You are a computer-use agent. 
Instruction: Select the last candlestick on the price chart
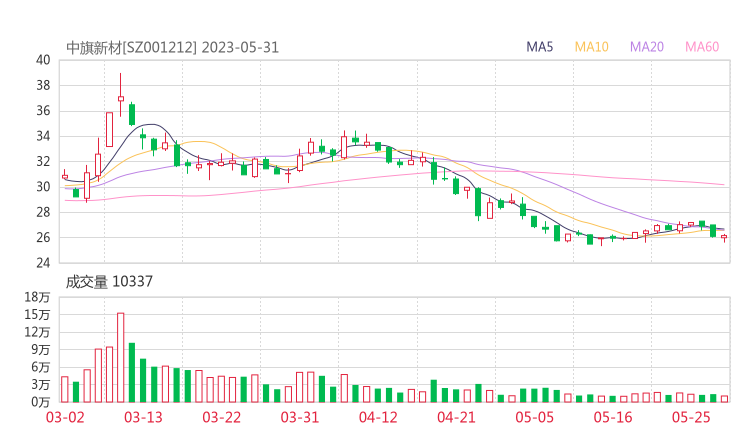pos(724,237)
